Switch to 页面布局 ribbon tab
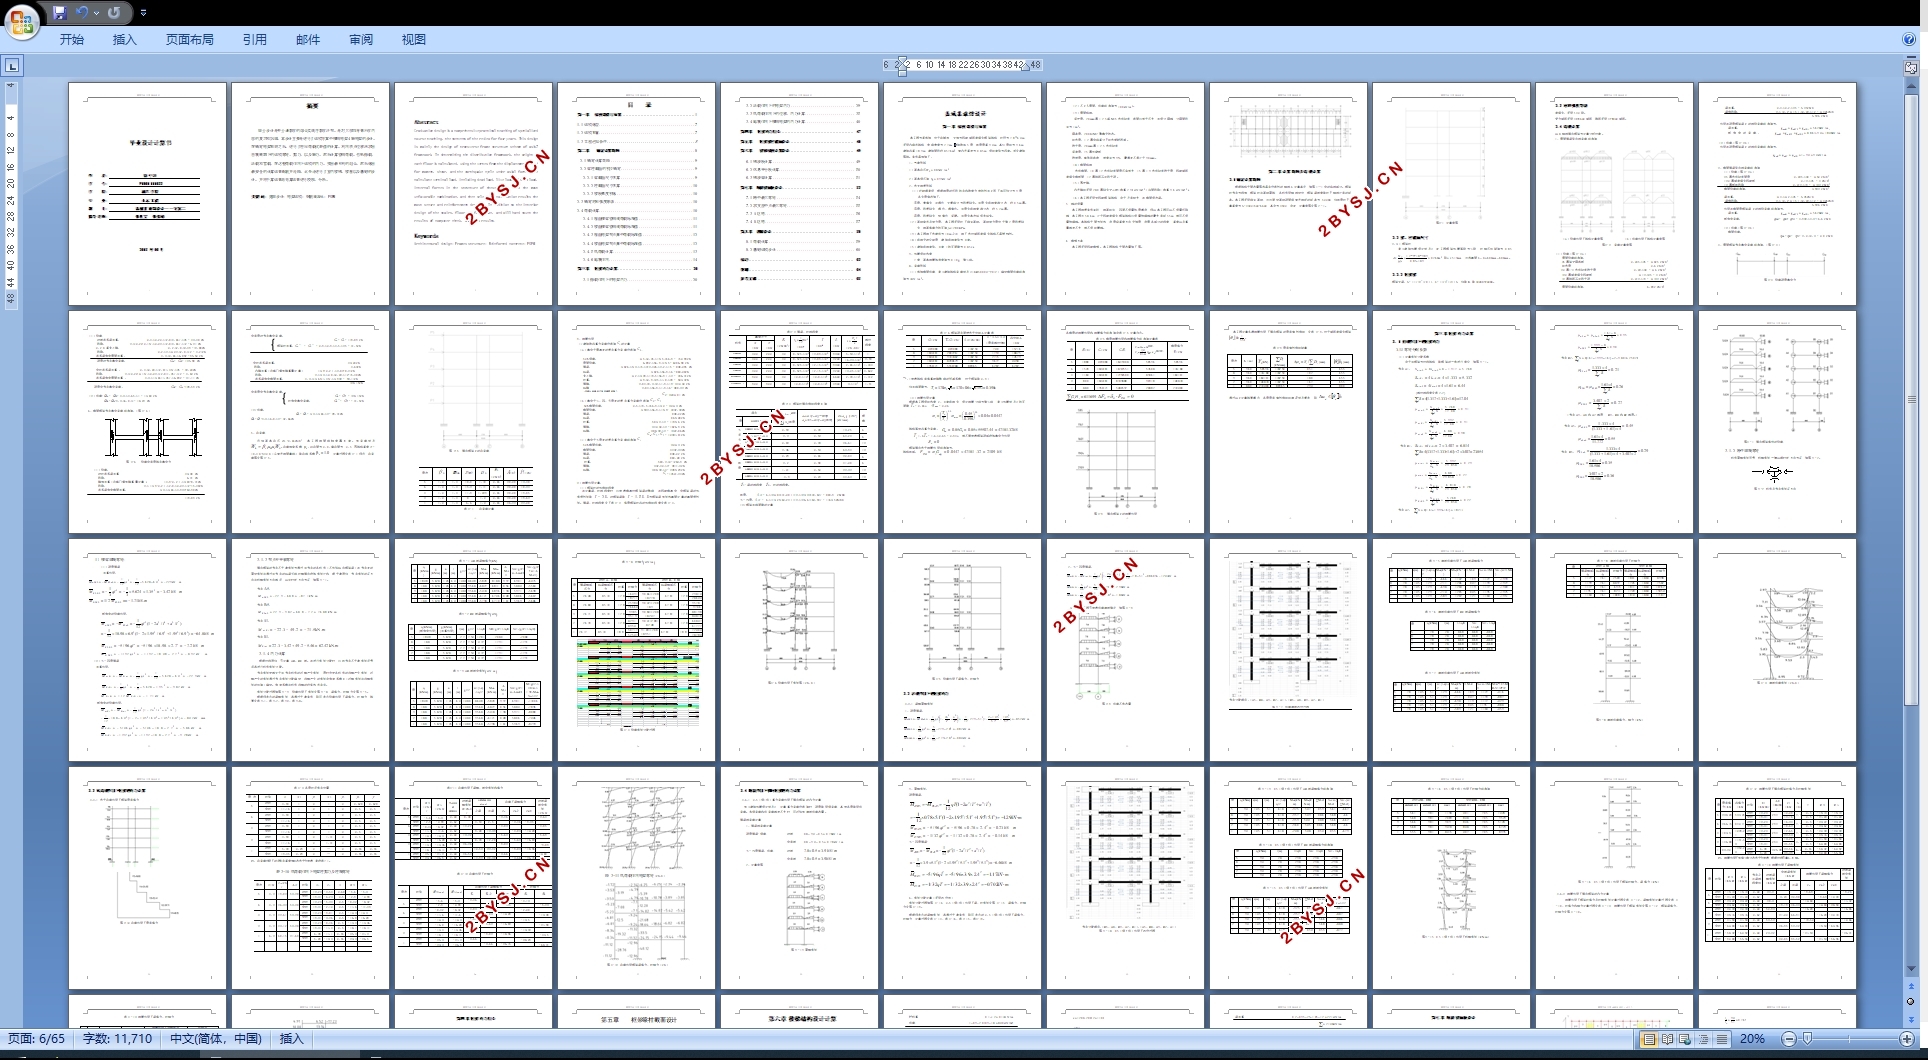The height and width of the screenshot is (1060, 1928). (x=190, y=39)
